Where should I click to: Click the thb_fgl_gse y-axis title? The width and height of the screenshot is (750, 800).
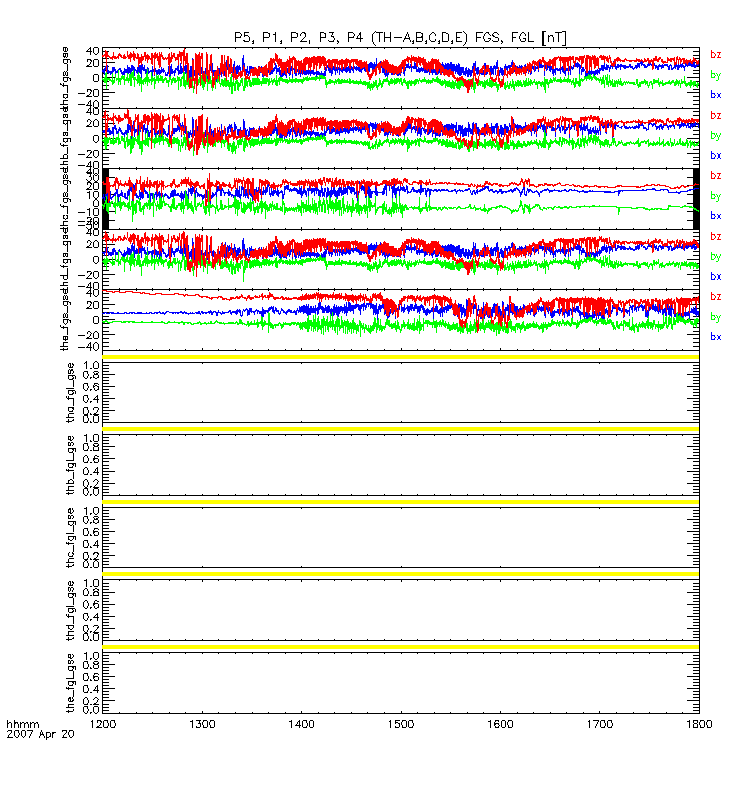click(x=70, y=465)
